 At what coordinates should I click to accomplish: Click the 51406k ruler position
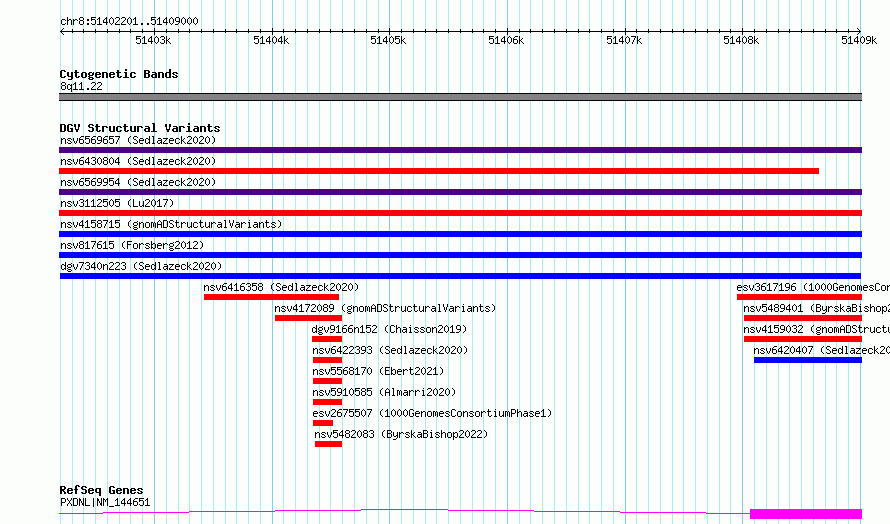[506, 40]
